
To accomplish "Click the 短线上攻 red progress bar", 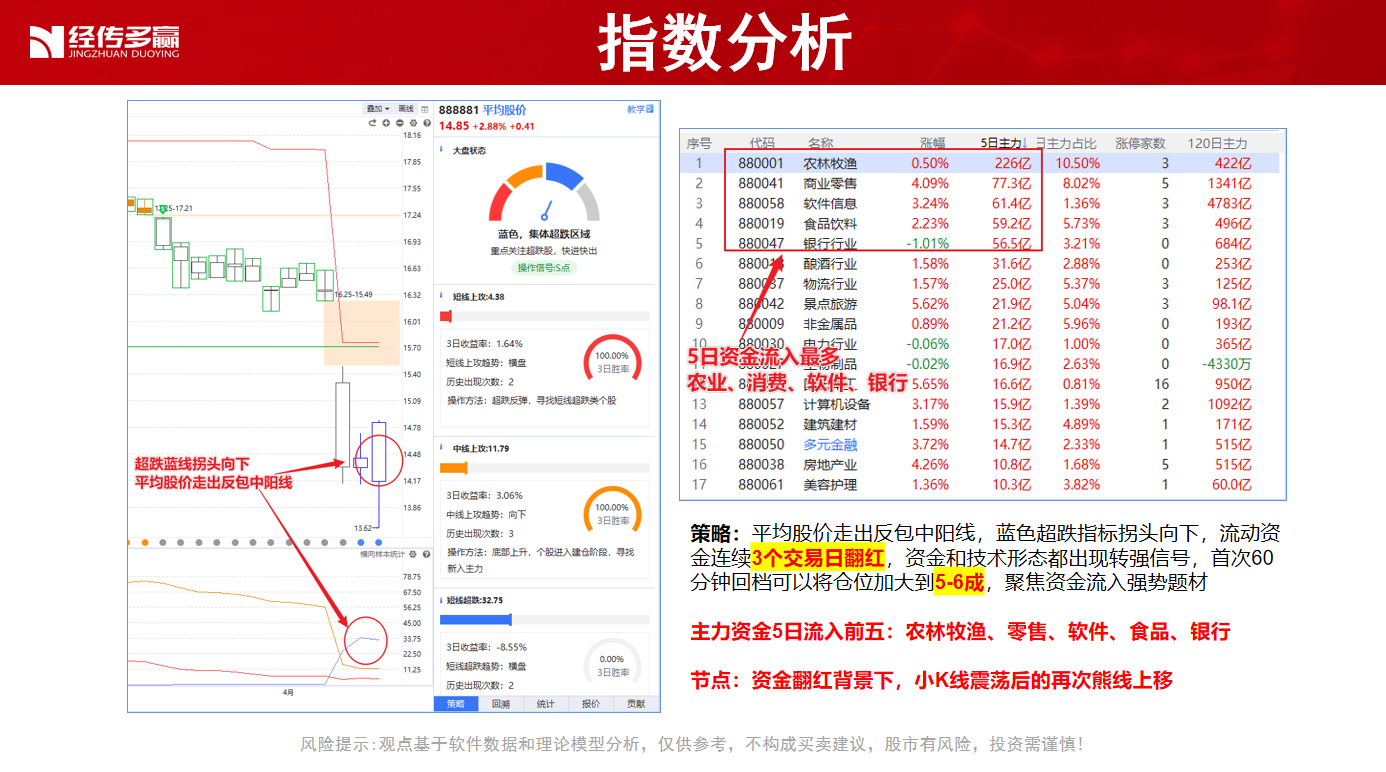I will point(446,316).
